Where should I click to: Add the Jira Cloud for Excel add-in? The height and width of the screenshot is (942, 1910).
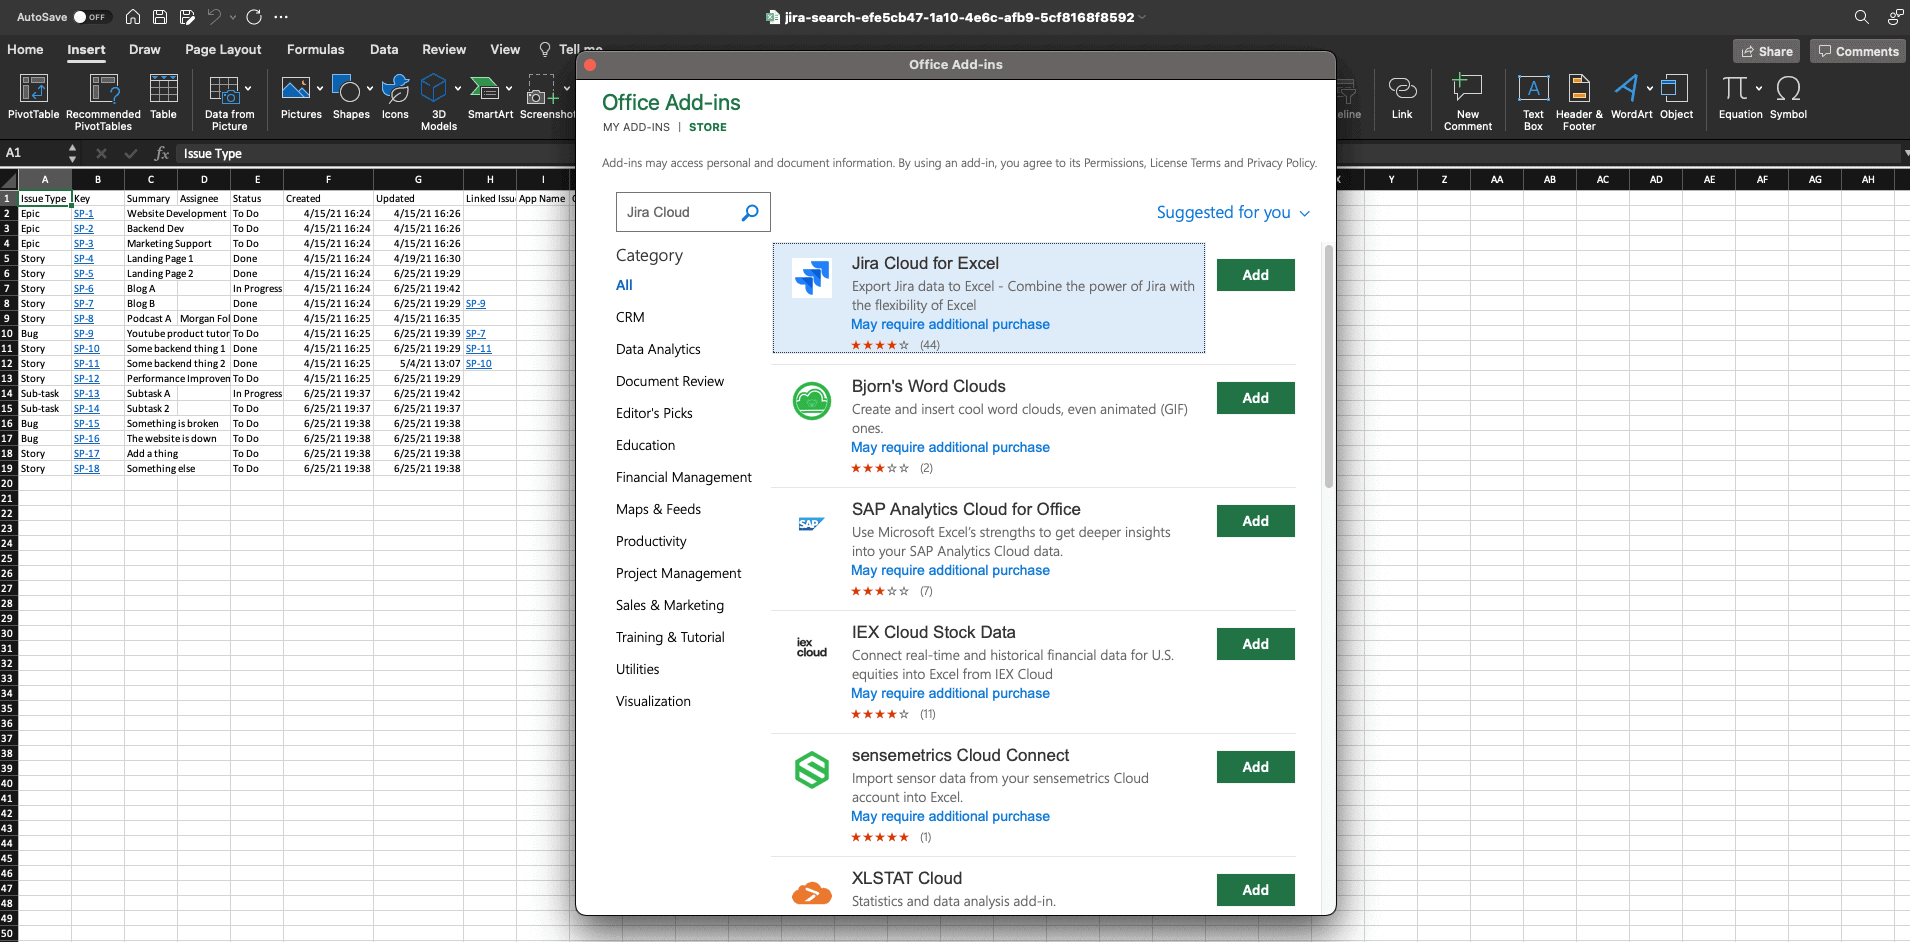tap(1255, 275)
